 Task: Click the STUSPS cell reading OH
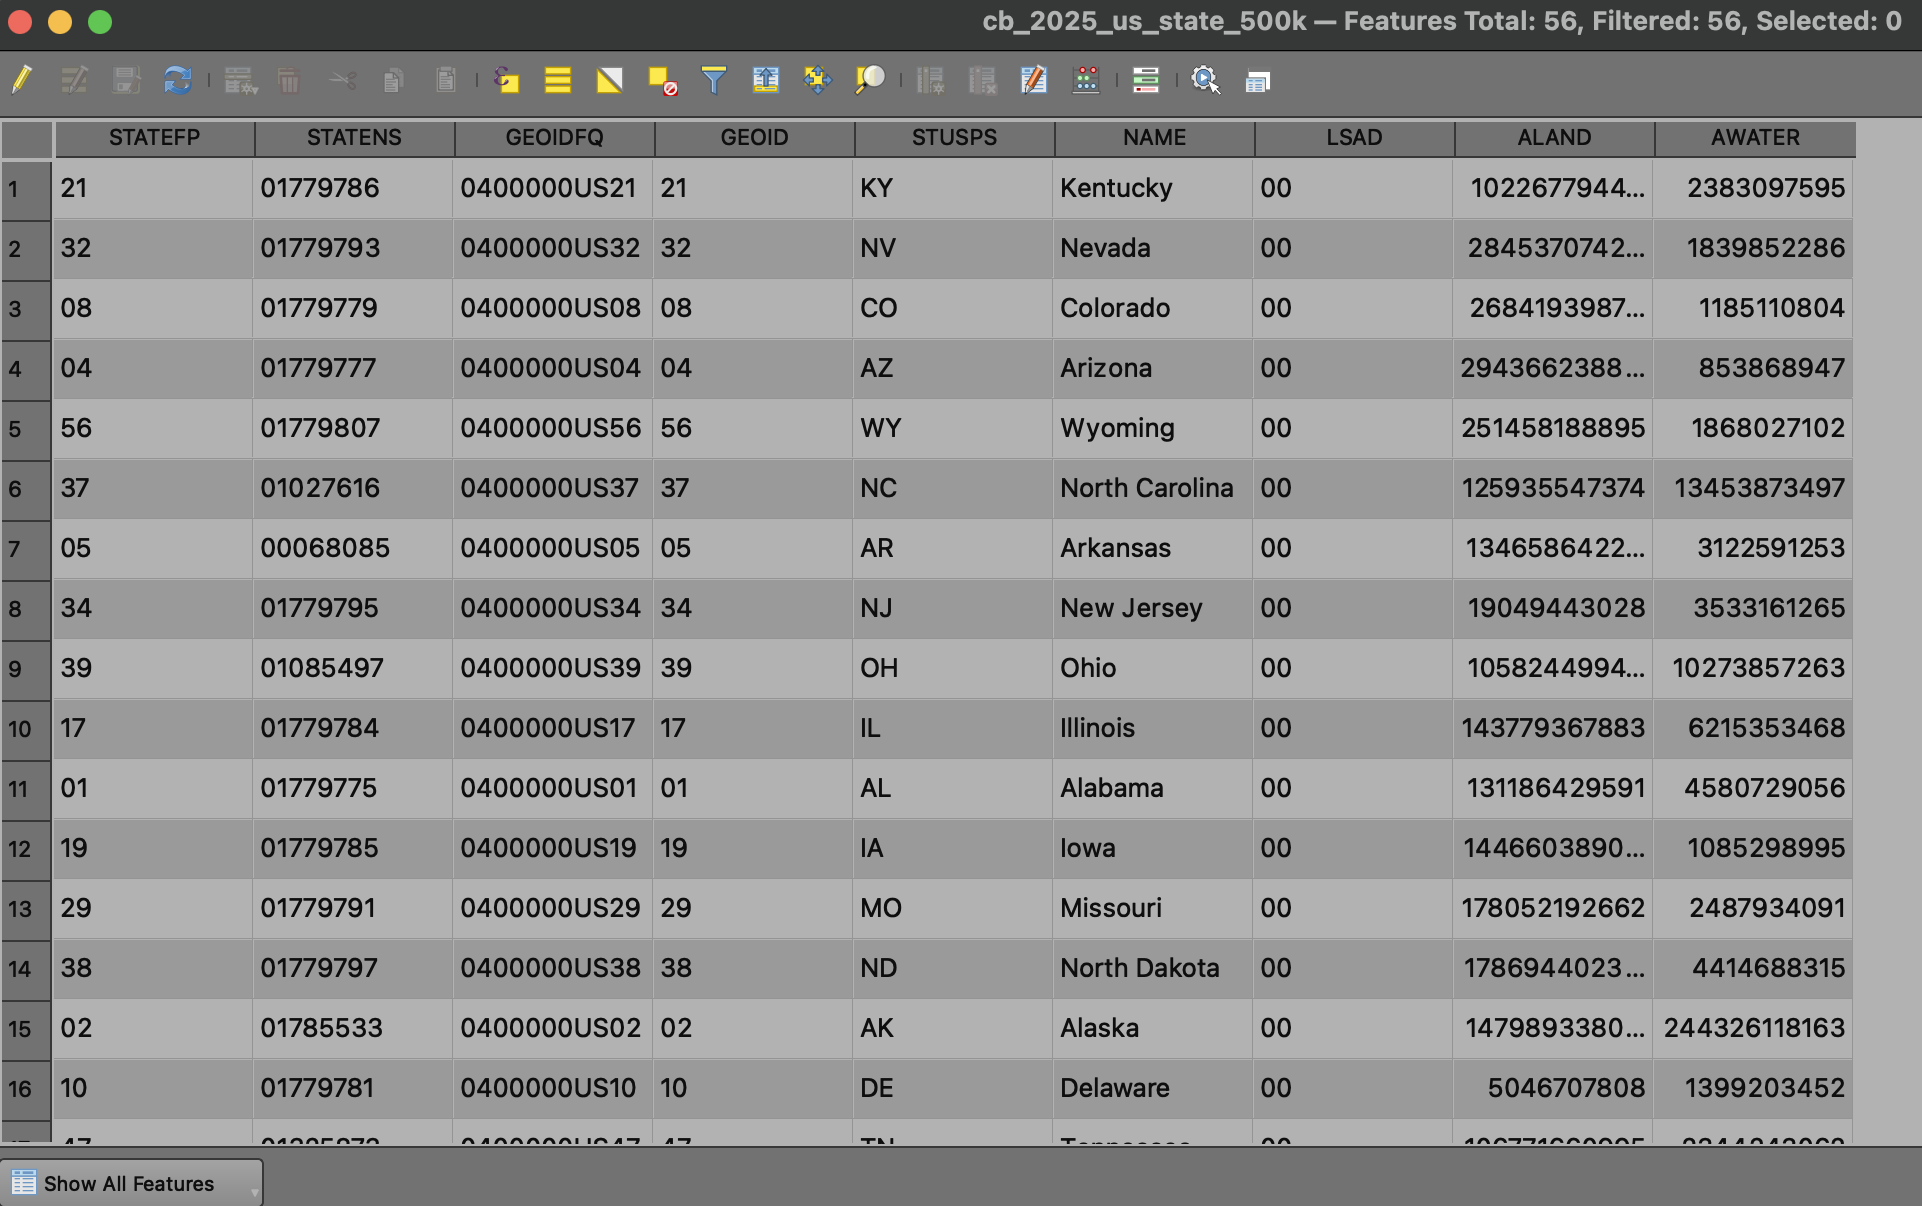953,668
